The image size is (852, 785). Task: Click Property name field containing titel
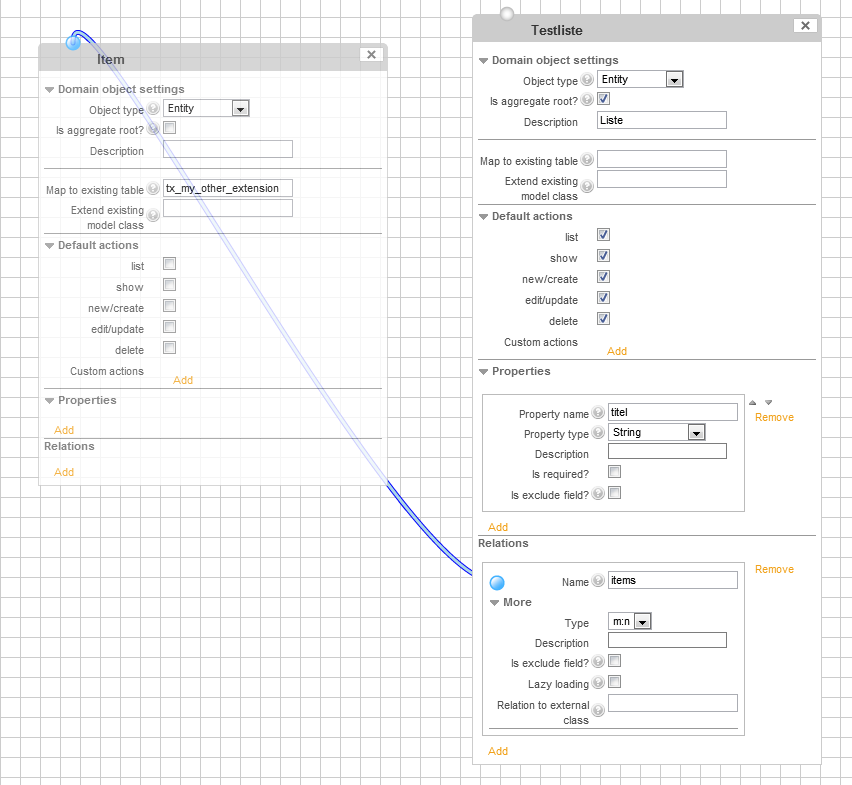[673, 412]
